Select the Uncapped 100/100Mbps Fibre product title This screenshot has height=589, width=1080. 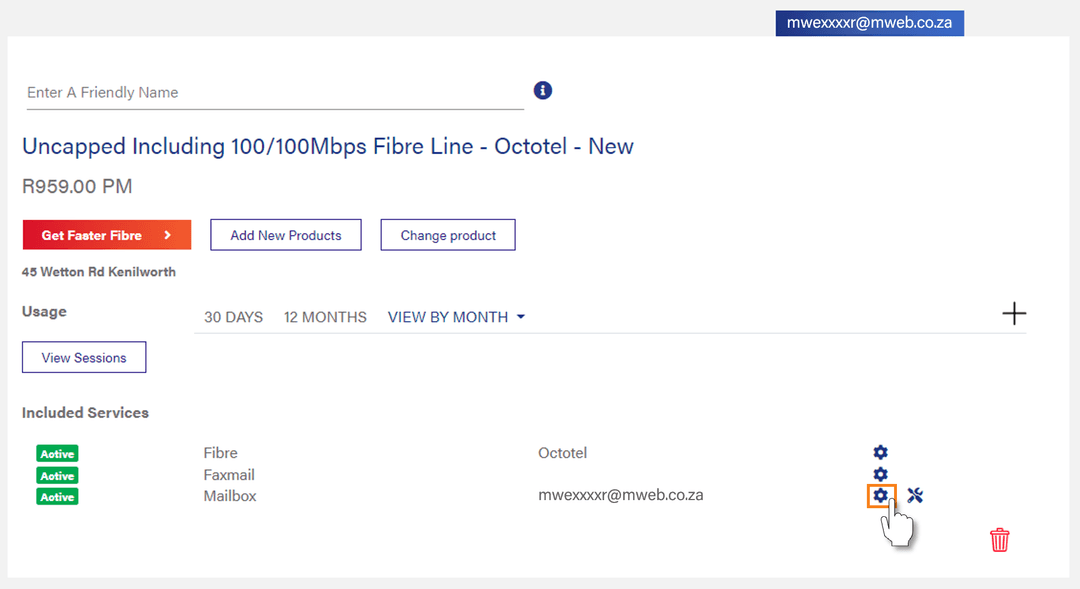[x=328, y=146]
